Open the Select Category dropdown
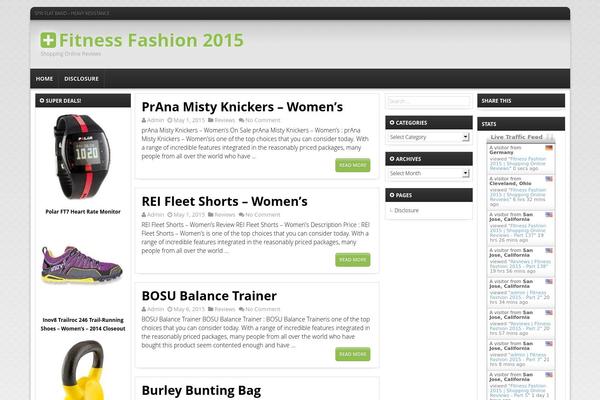 (x=429, y=137)
